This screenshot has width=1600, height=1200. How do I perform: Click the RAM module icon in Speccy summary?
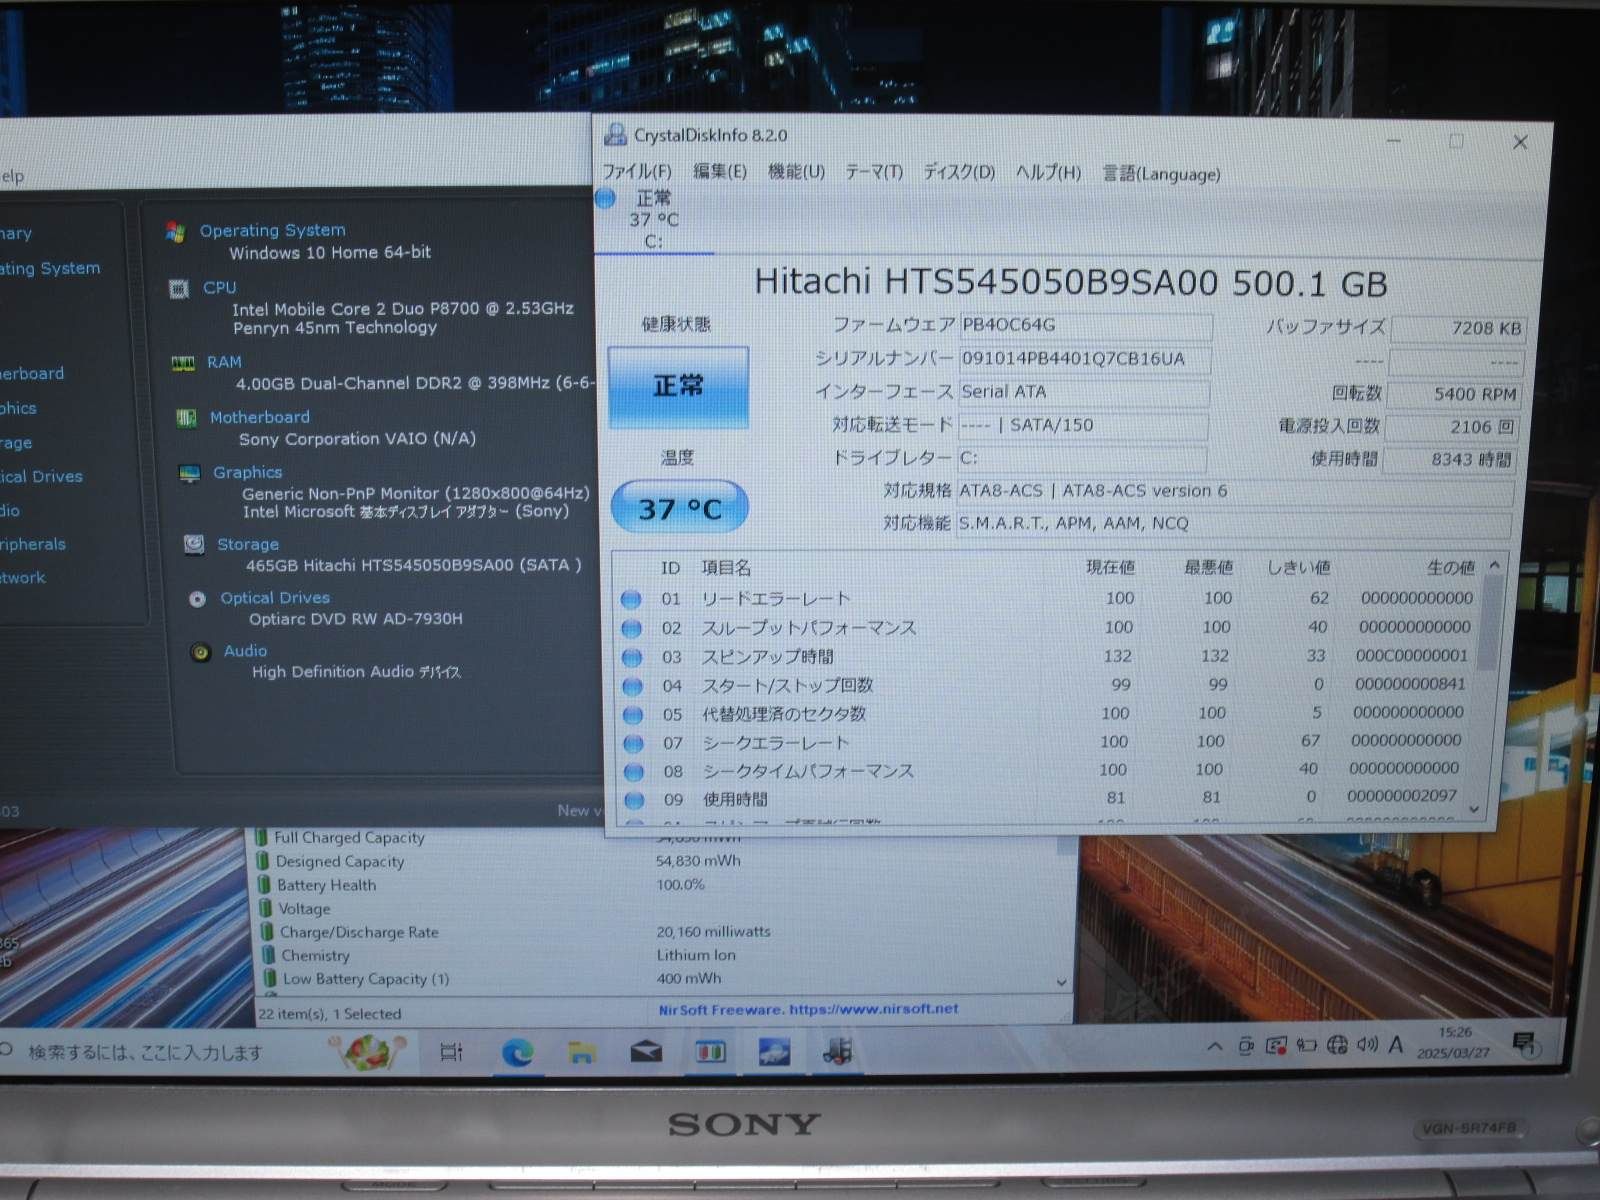coord(182,363)
